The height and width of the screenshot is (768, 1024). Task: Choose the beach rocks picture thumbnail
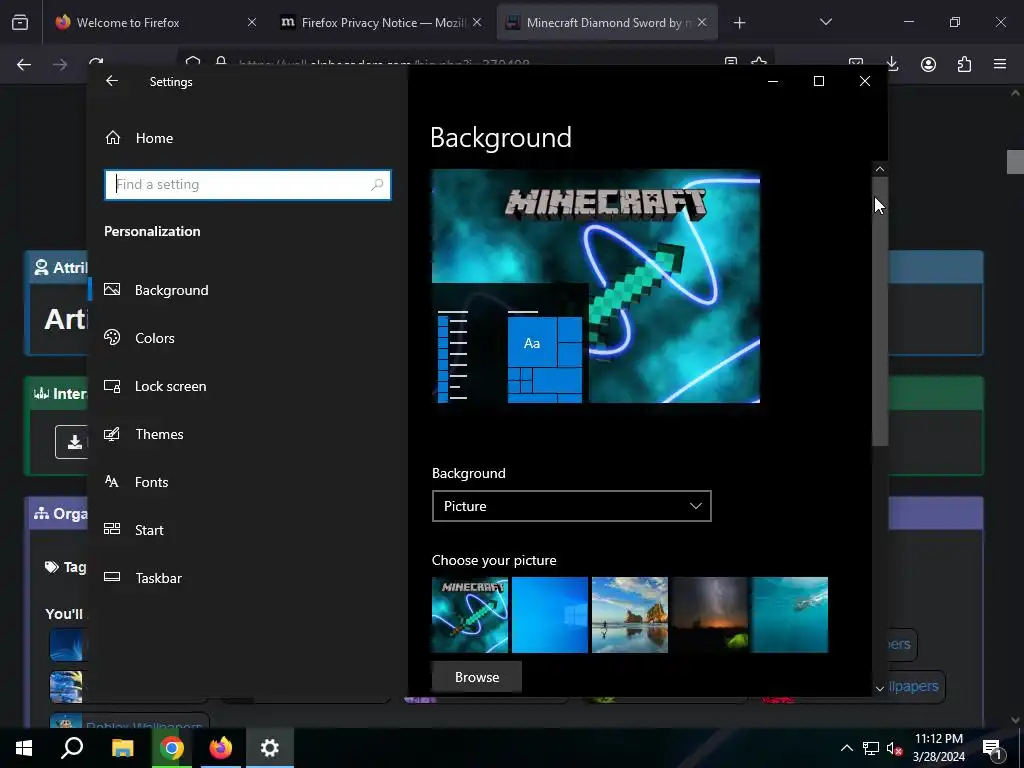tap(630, 615)
